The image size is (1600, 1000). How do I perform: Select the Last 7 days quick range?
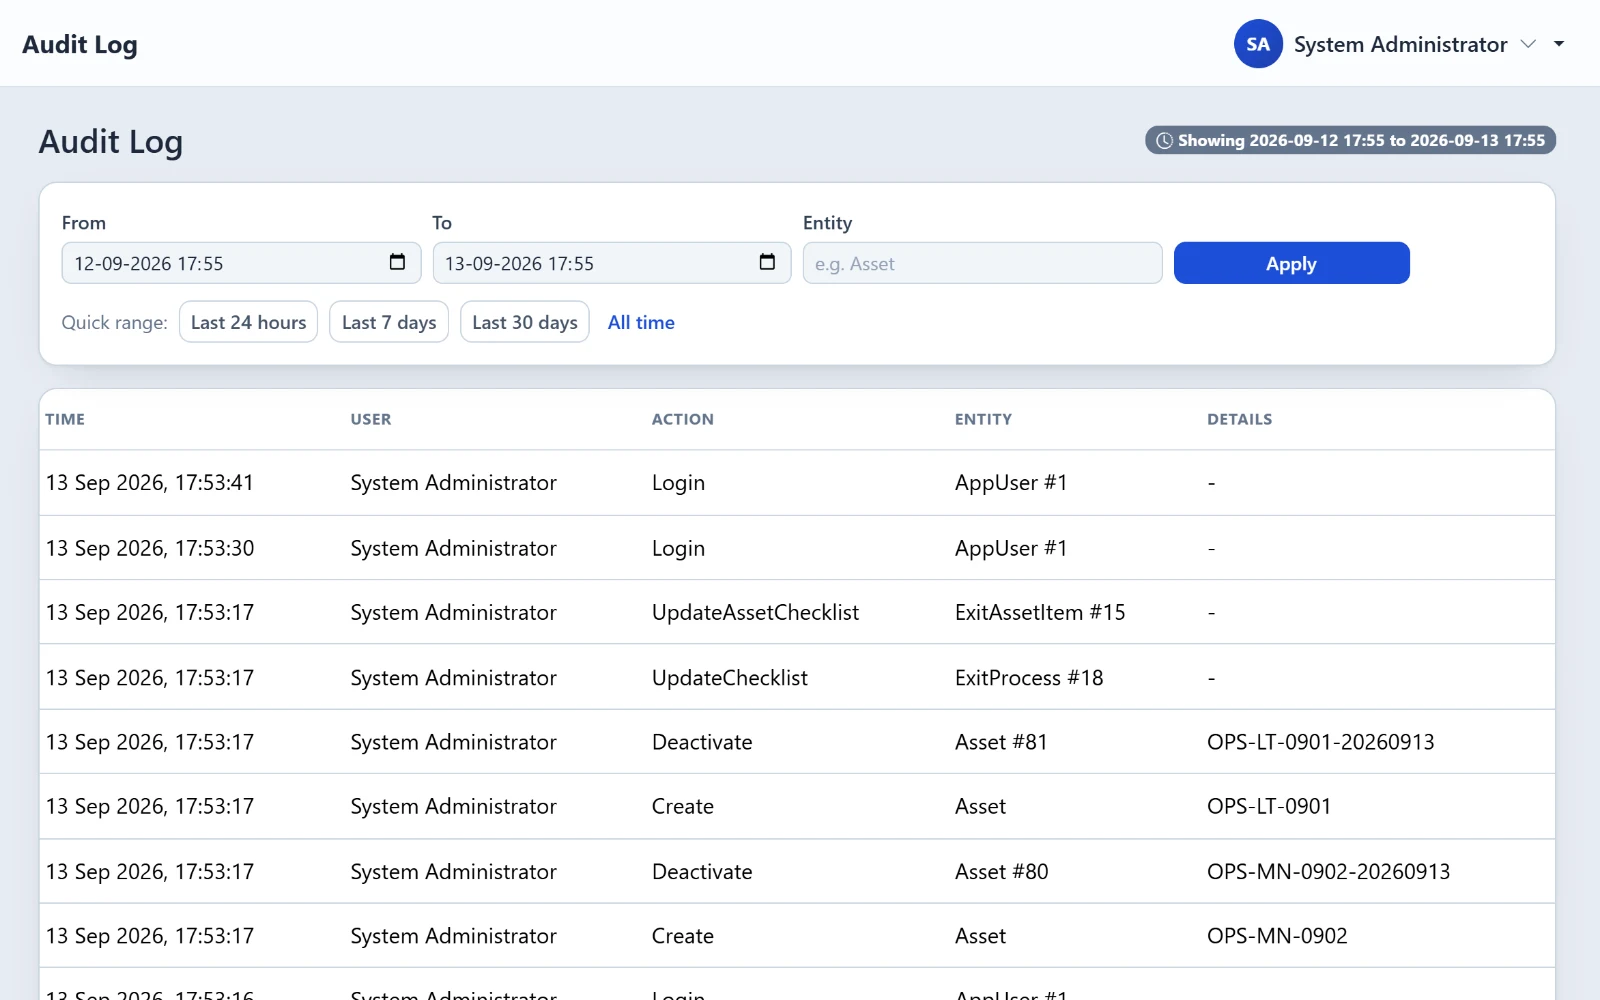tap(389, 322)
